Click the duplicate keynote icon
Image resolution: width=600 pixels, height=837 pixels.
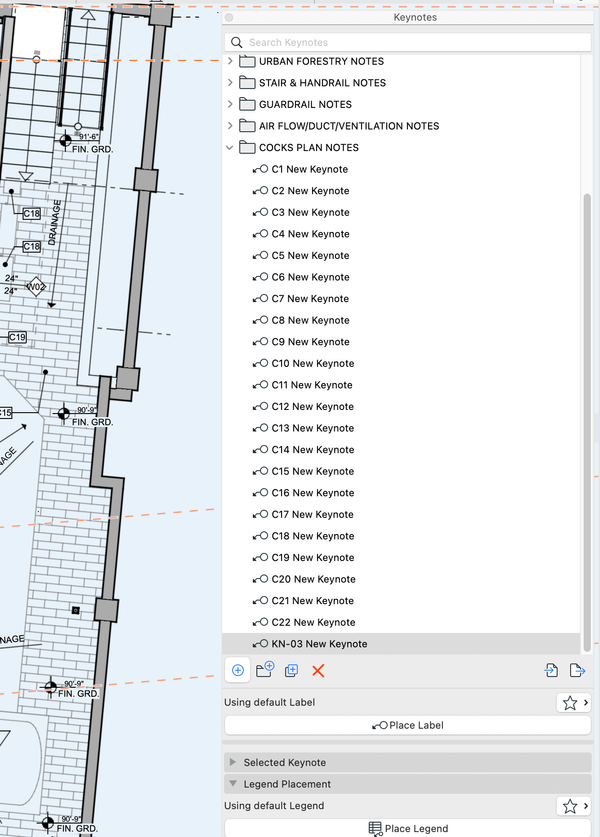(x=291, y=670)
